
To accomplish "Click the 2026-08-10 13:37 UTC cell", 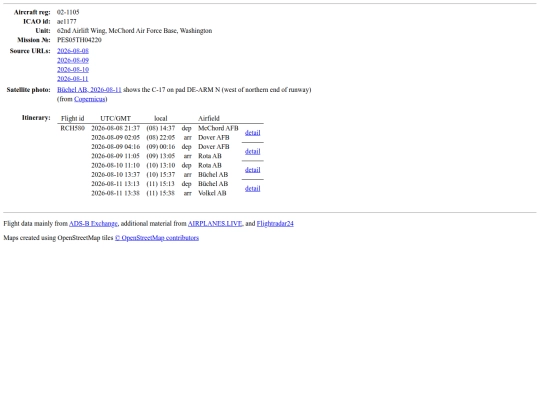I will tap(115, 175).
